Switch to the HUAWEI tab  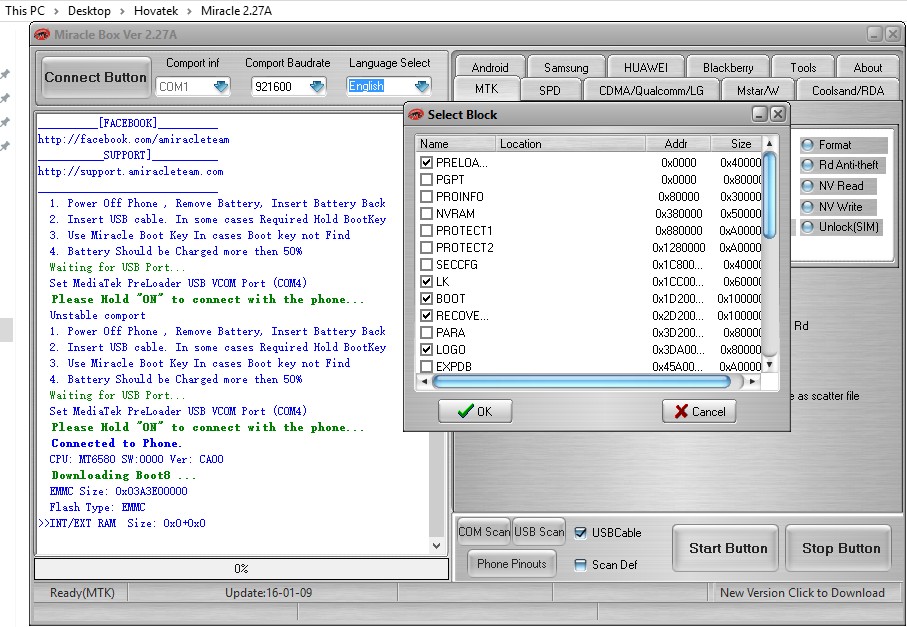tap(646, 68)
